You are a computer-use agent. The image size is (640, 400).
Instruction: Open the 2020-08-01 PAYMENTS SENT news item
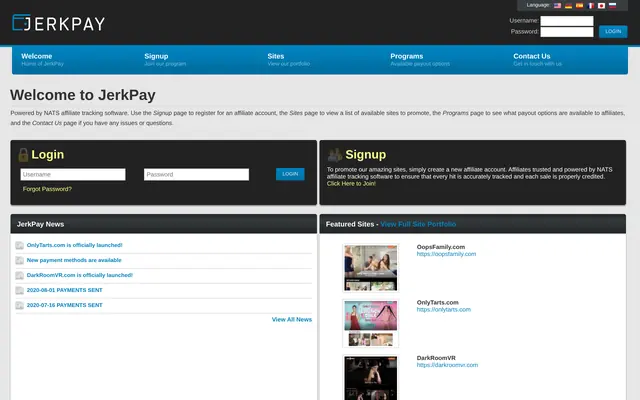pos(64,290)
